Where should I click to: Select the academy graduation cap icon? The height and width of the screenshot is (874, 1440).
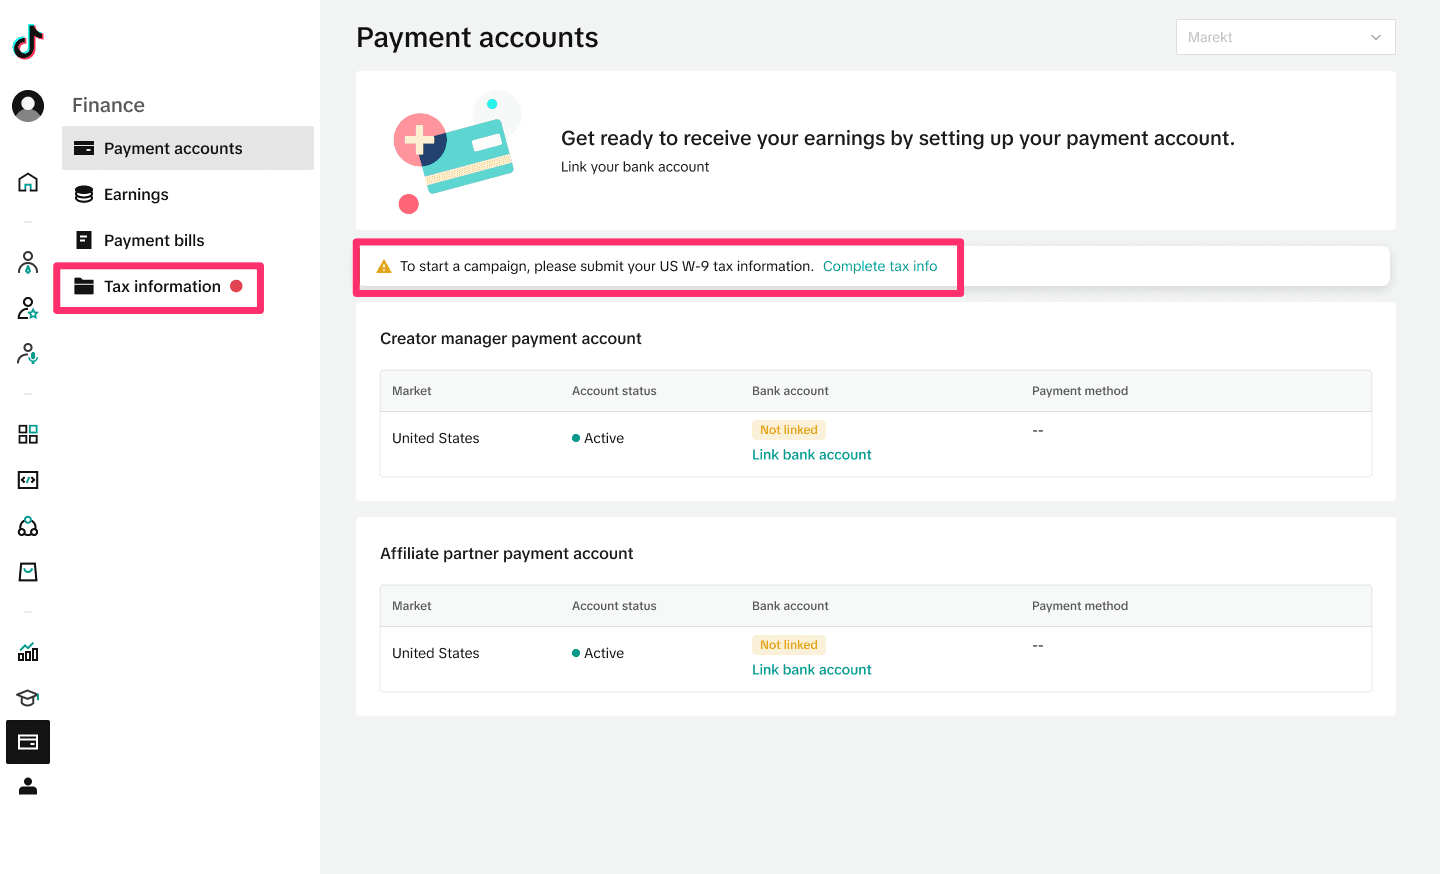coord(27,697)
